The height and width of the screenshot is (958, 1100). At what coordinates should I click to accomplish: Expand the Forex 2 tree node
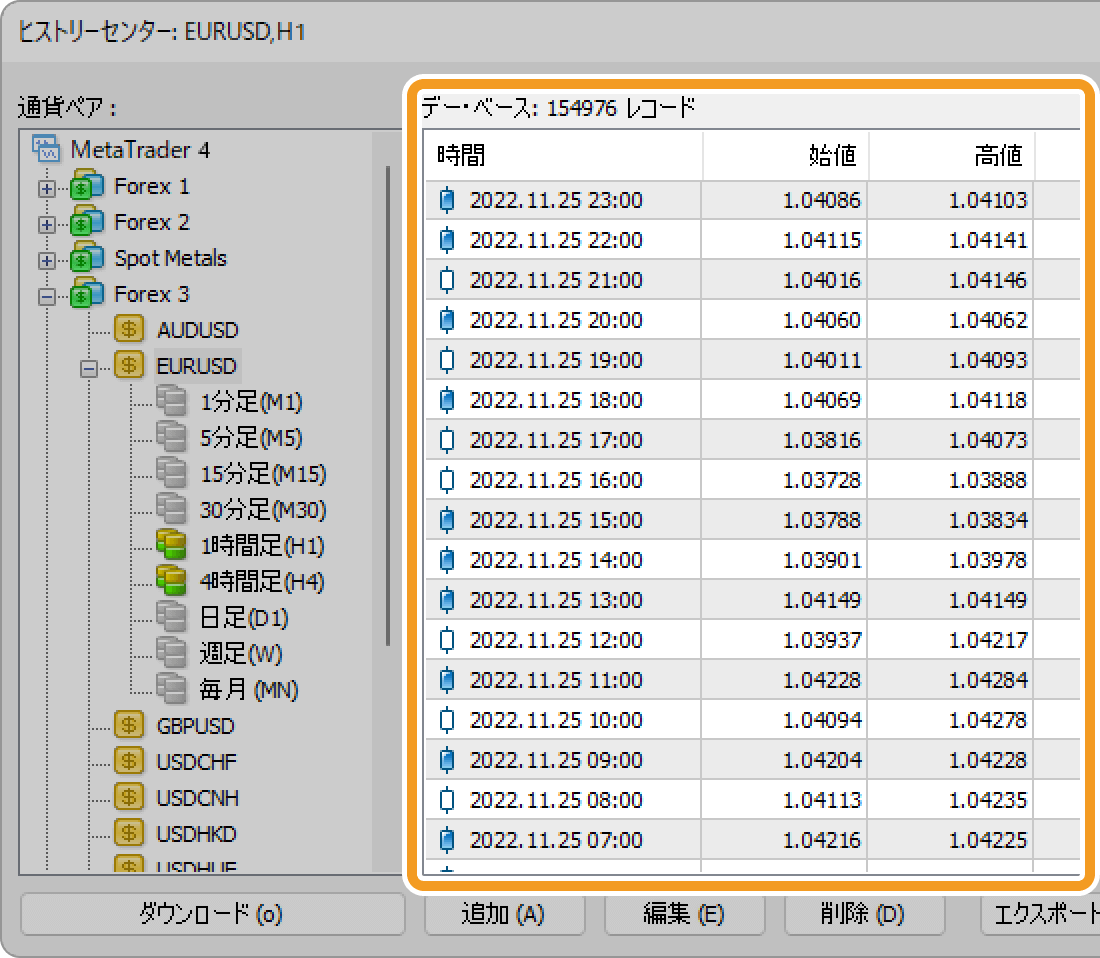point(47,224)
